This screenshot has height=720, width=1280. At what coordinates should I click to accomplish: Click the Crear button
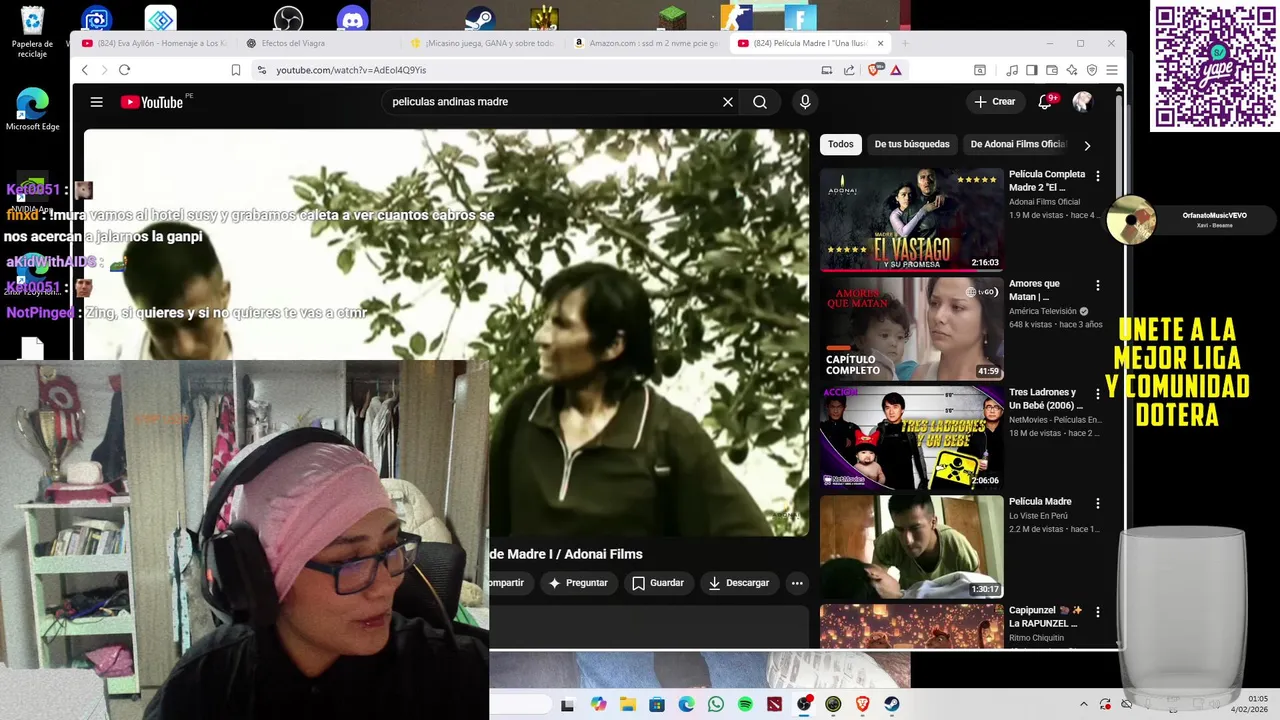tap(995, 102)
